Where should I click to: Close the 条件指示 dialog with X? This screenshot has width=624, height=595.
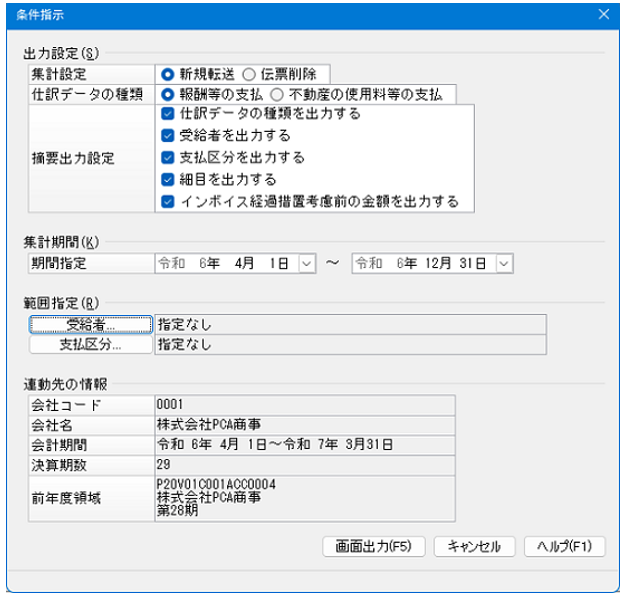point(604,14)
